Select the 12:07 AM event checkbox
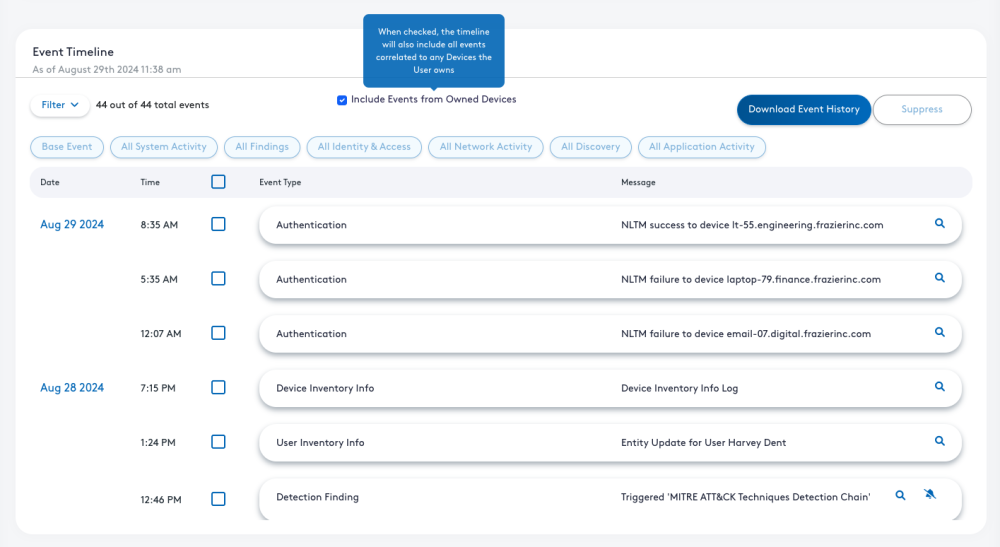The image size is (1000, 547). pyautogui.click(x=218, y=333)
